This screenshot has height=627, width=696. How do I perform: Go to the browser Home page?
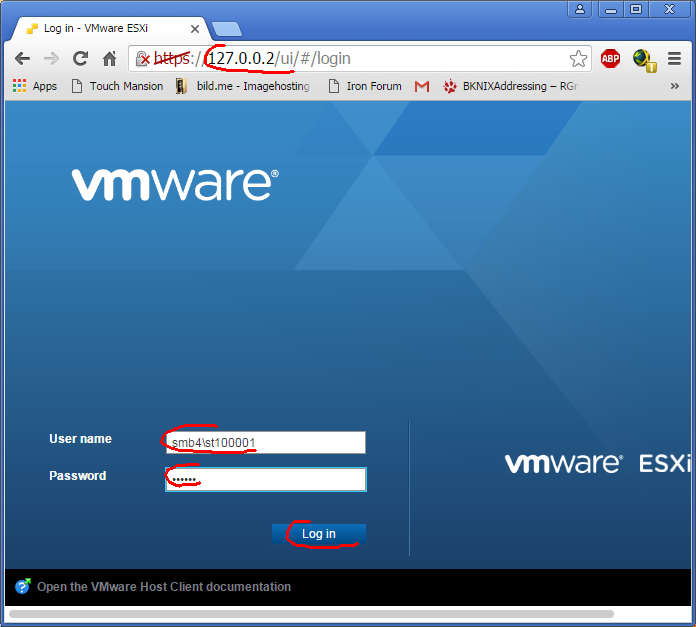[x=110, y=59]
